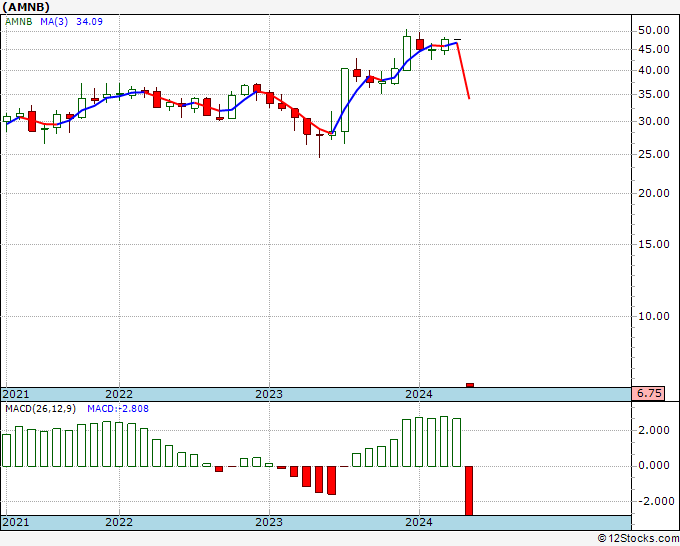Screen dimensions: 680x546
Task: Click the 35.00 price axis label
Action: coord(654,94)
